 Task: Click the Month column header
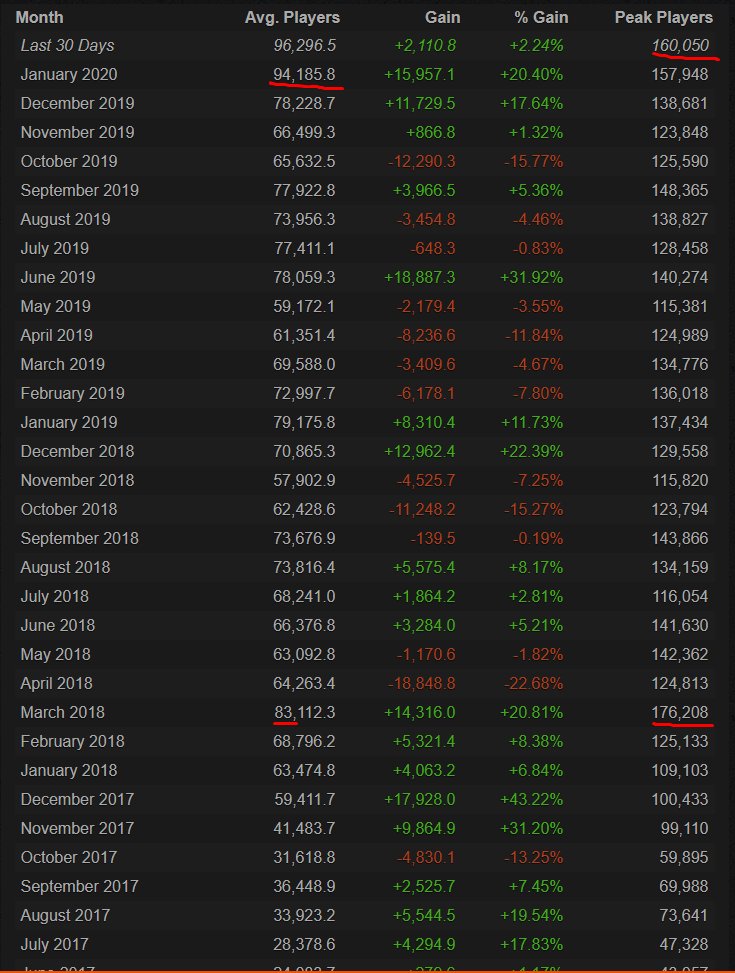point(39,17)
